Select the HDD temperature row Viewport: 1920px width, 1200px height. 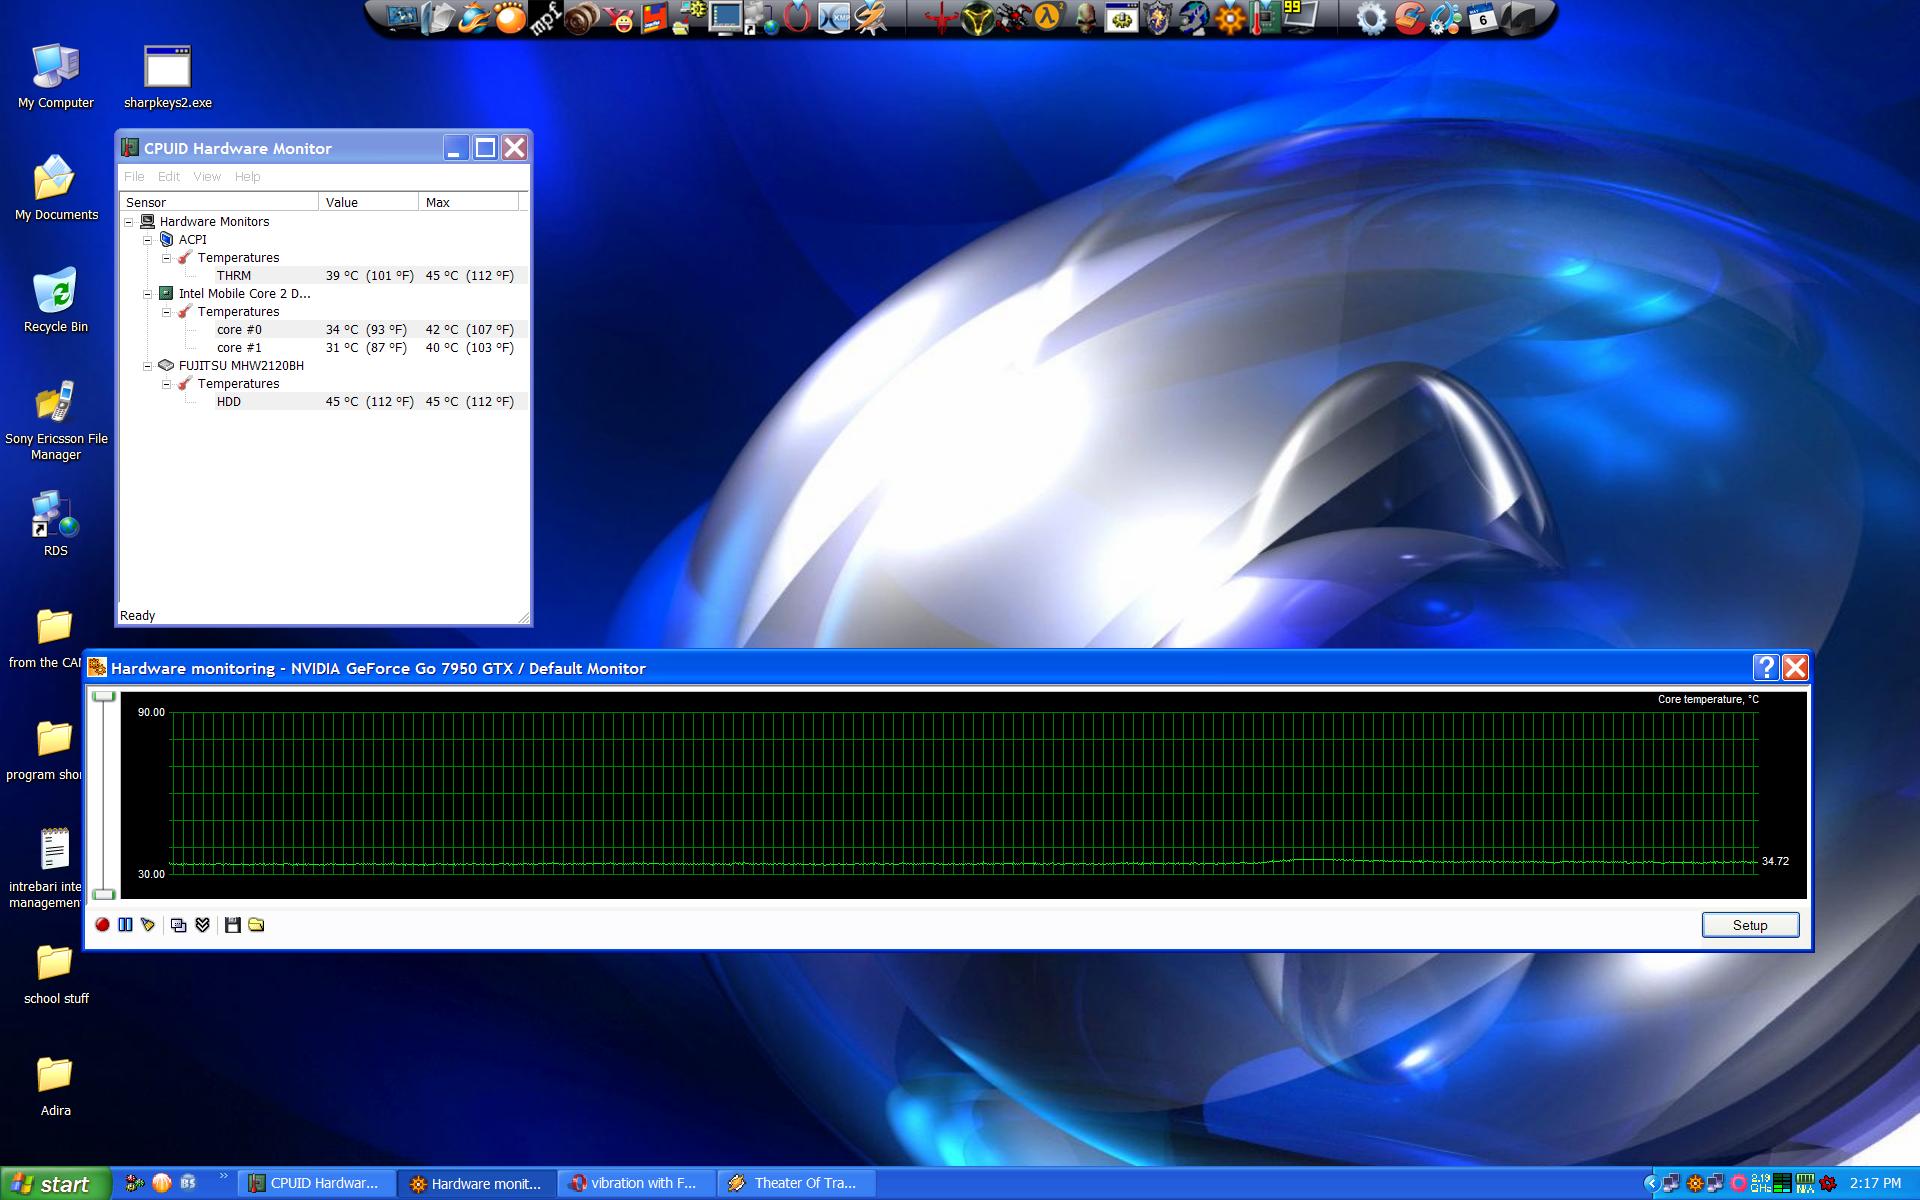pos(229,402)
